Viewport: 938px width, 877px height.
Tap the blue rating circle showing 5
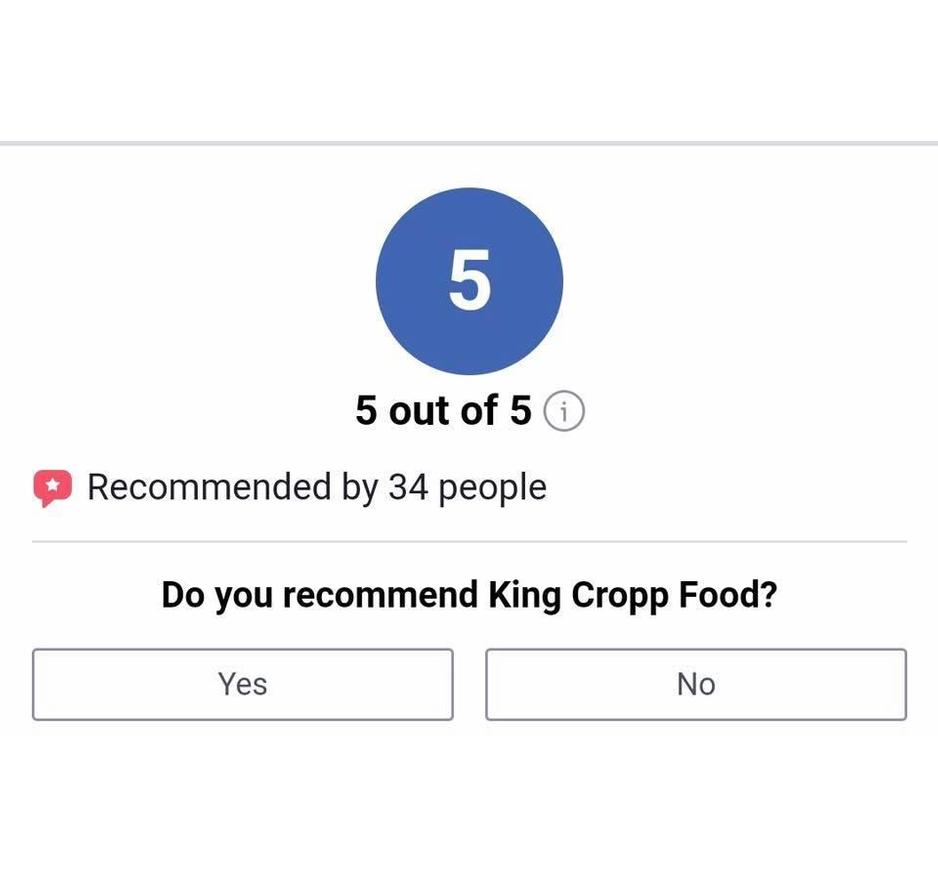pos(470,281)
